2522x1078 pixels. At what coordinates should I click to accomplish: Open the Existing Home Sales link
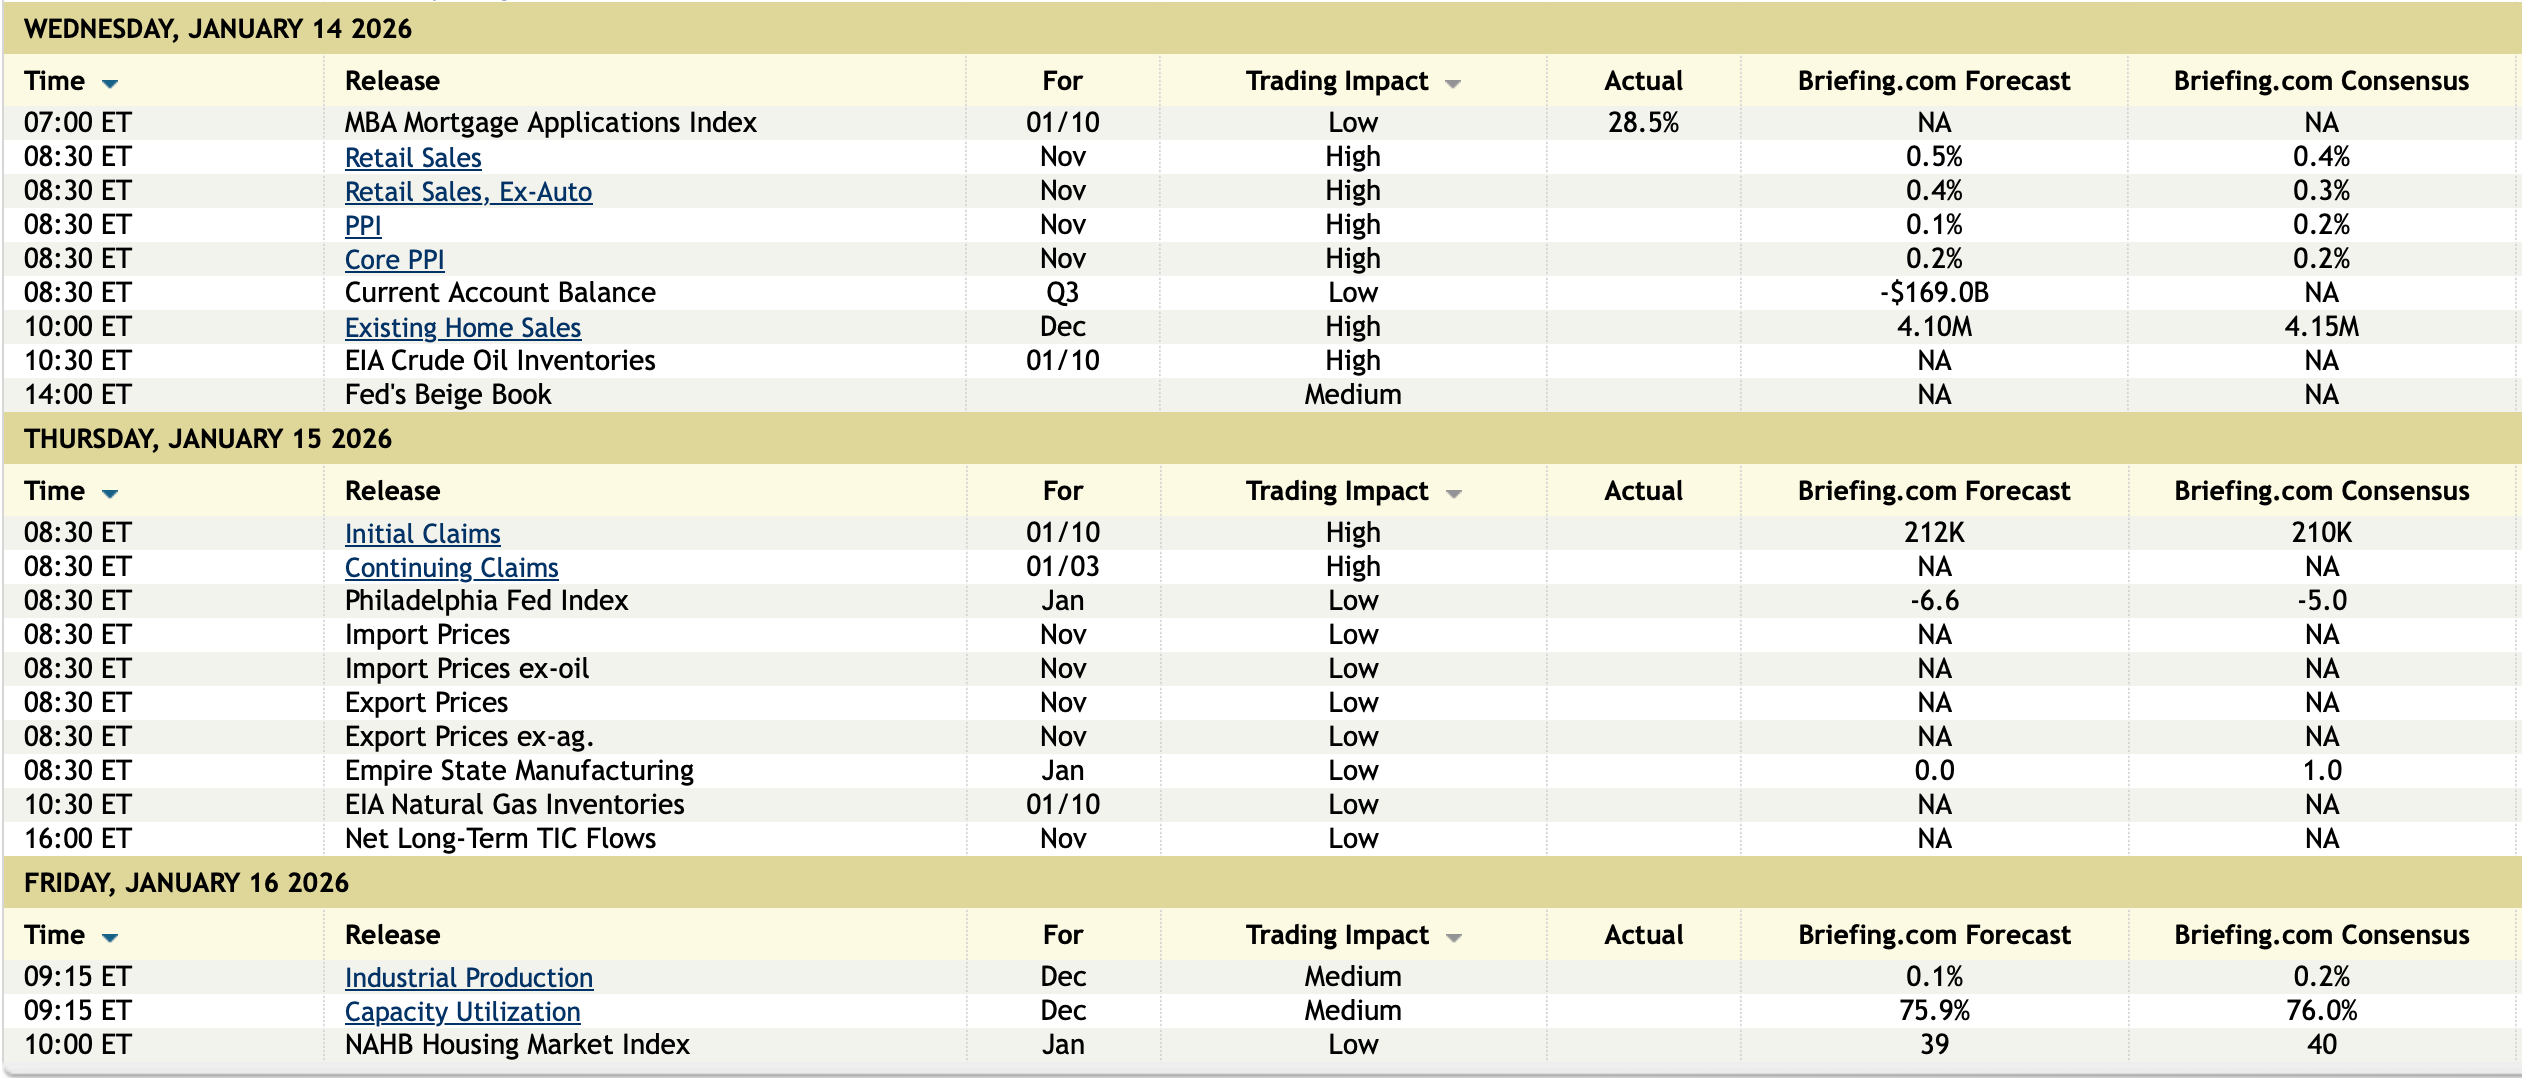point(462,328)
